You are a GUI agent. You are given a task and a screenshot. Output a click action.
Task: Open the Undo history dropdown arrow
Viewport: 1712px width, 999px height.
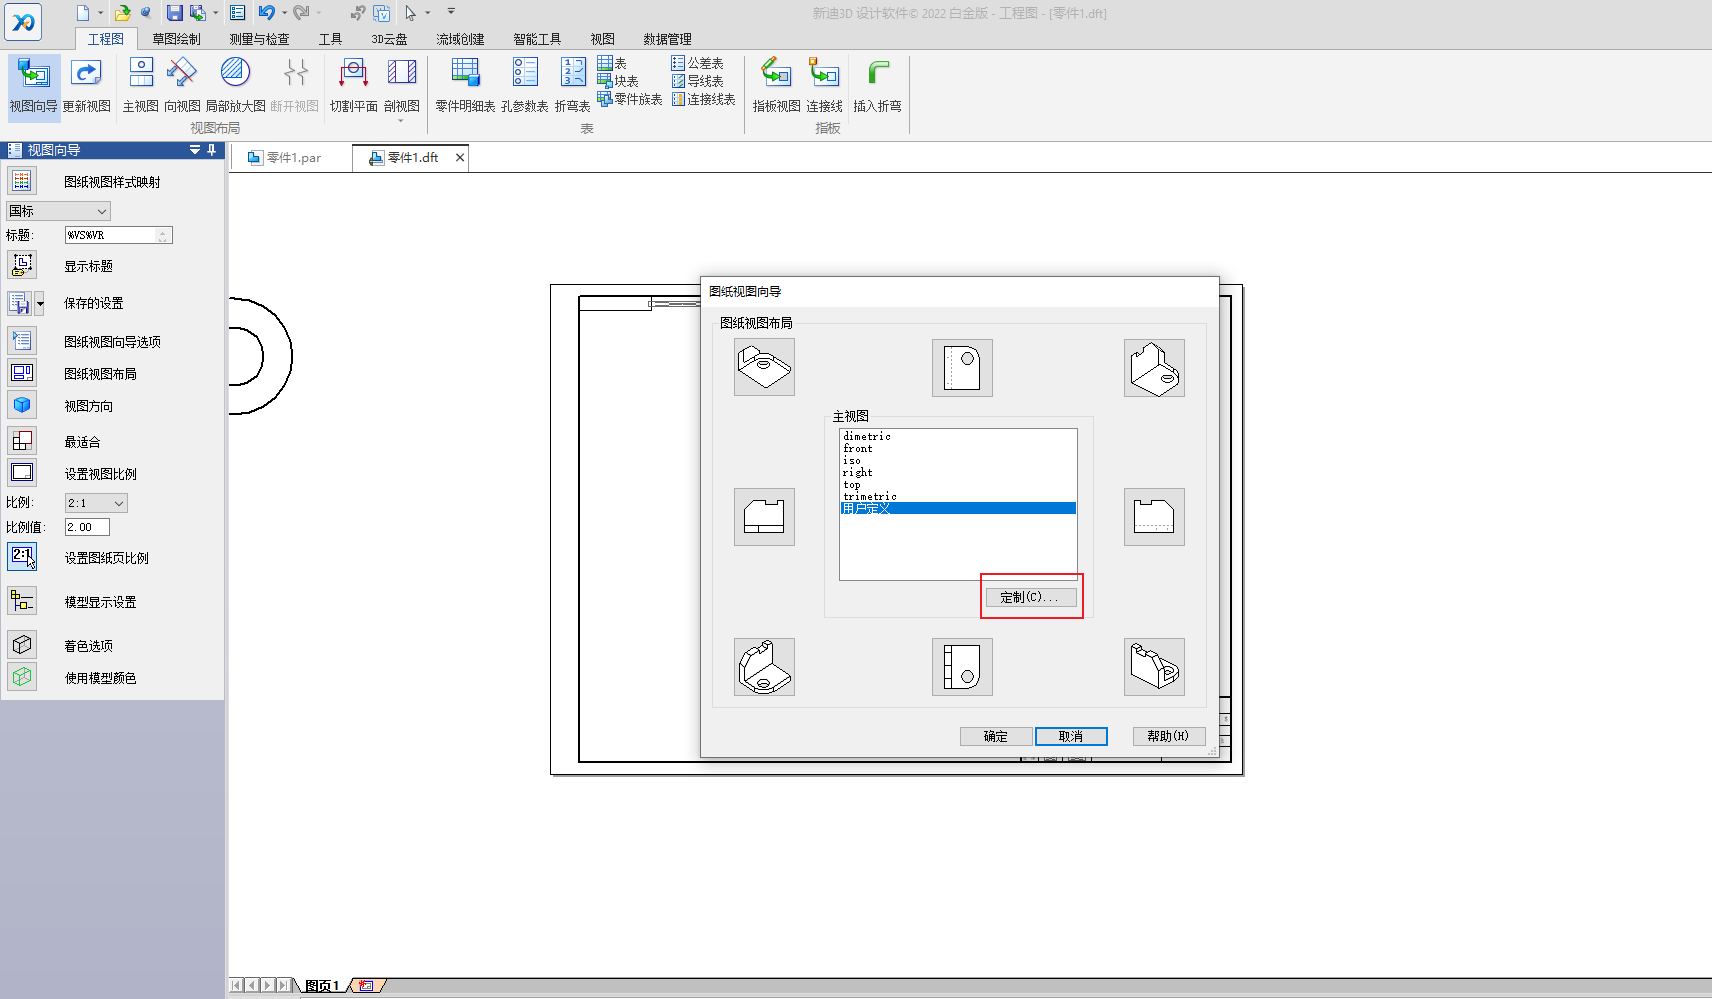tap(284, 13)
